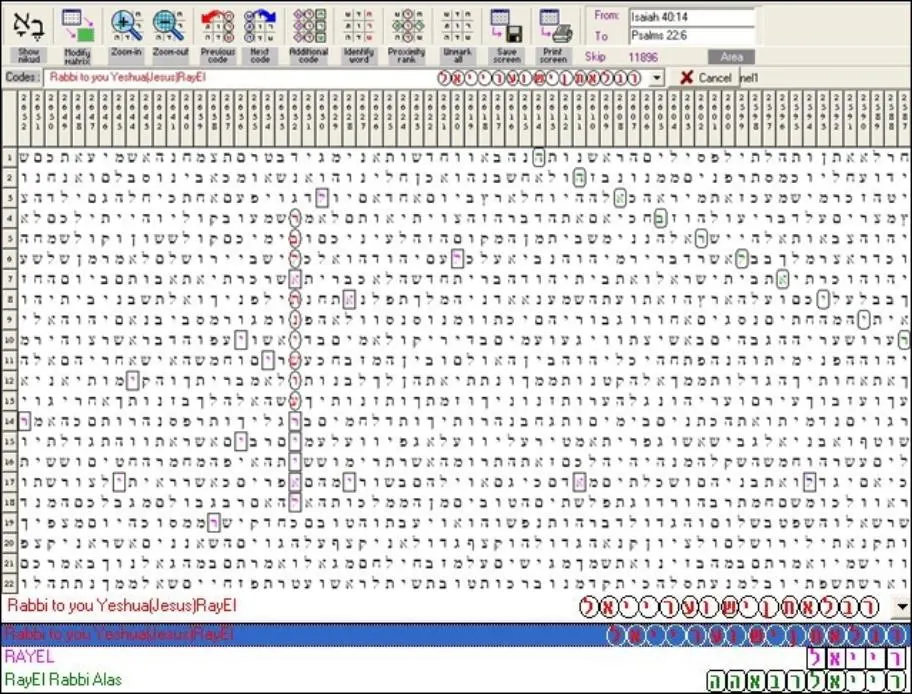Open the Modify matrix tool

coord(77,26)
